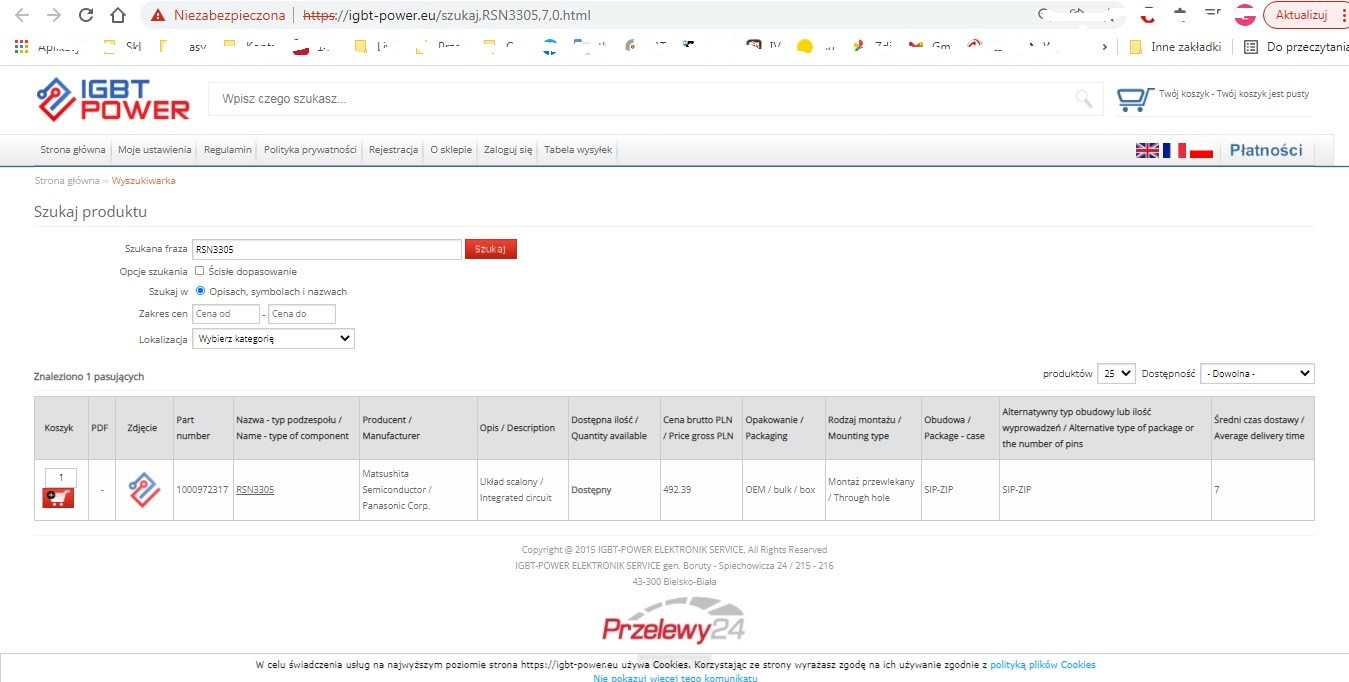
Task: Click the Cena do price field
Action: pyautogui.click(x=302, y=314)
